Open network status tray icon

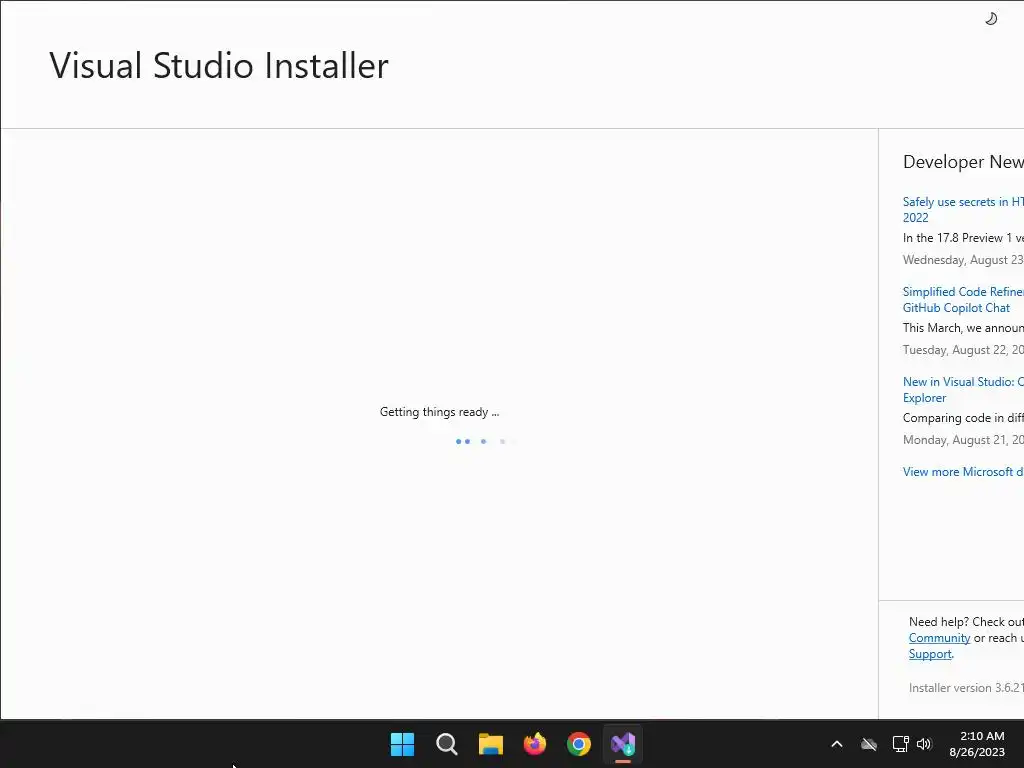[901, 744]
